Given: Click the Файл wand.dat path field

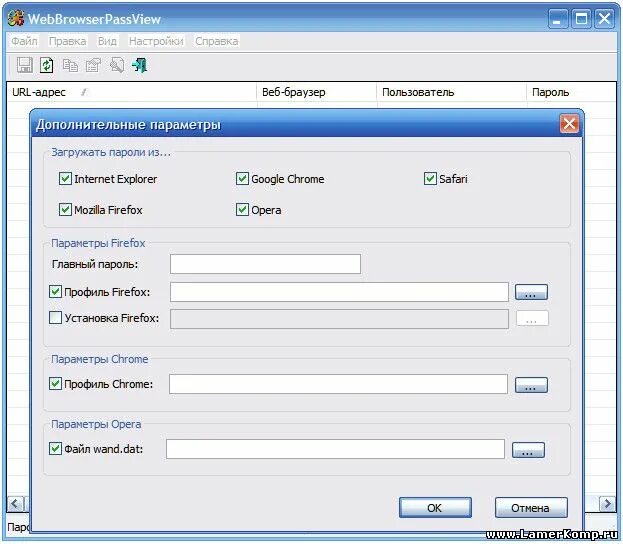Looking at the screenshot, I should point(335,449).
